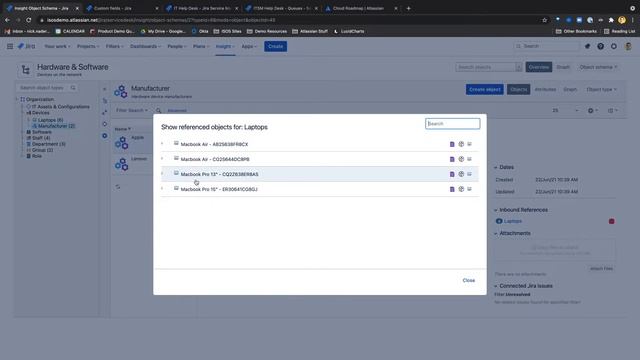The image size is (640, 360).
Task: Open Object type dropdown
Action: click(601, 89)
